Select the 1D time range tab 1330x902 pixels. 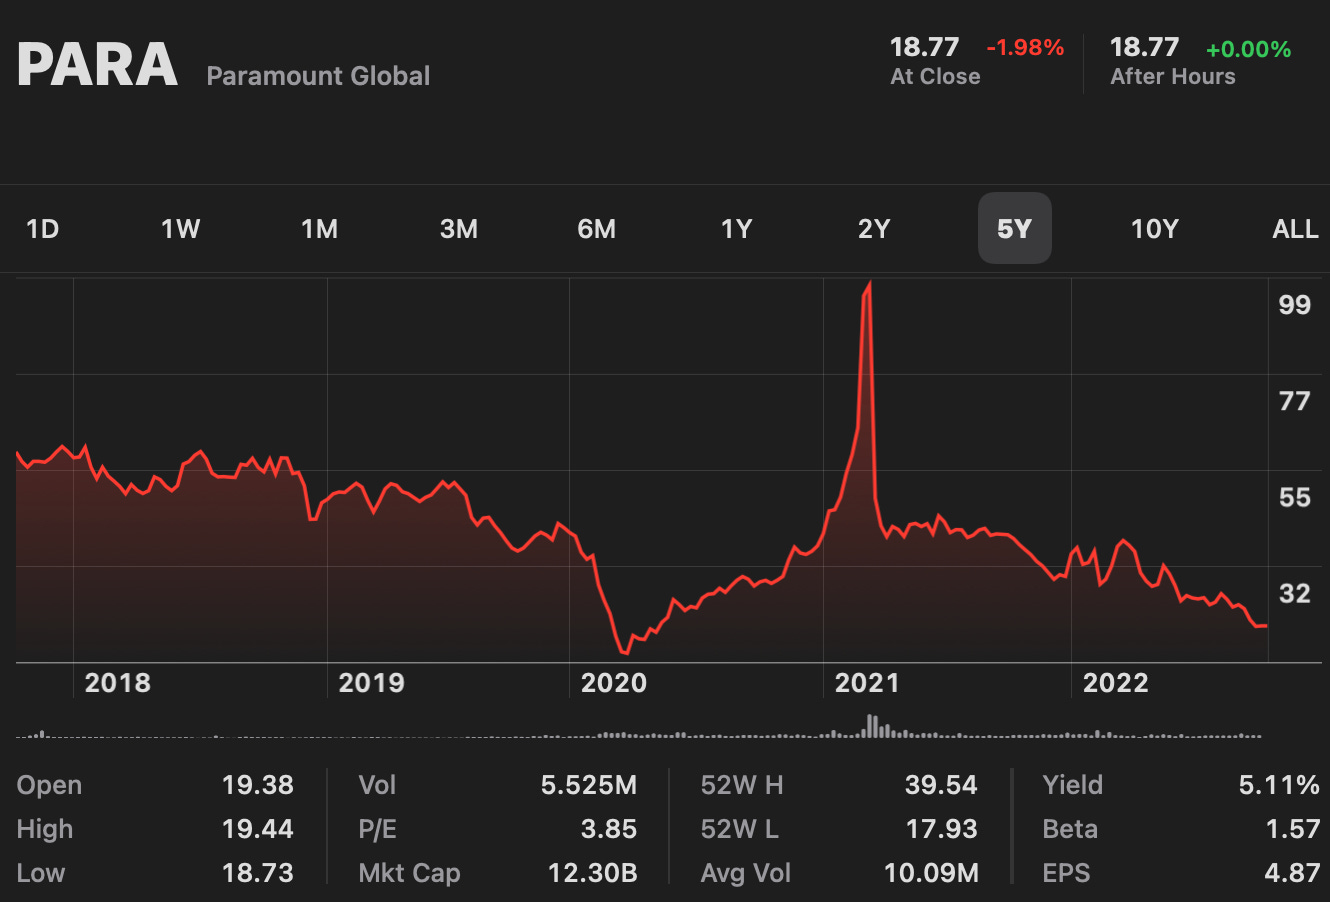click(x=42, y=229)
